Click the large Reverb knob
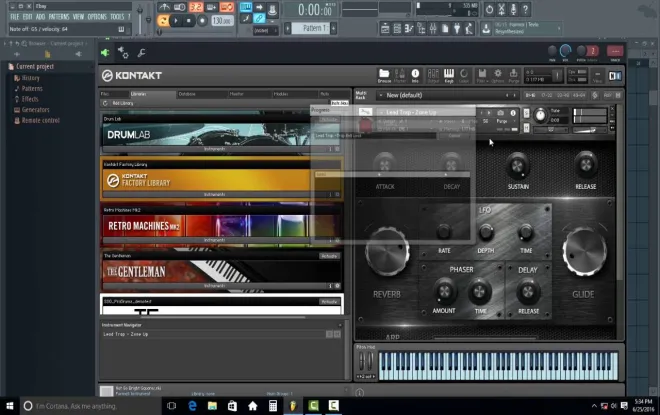The height and width of the screenshot is (415, 660). tap(387, 251)
